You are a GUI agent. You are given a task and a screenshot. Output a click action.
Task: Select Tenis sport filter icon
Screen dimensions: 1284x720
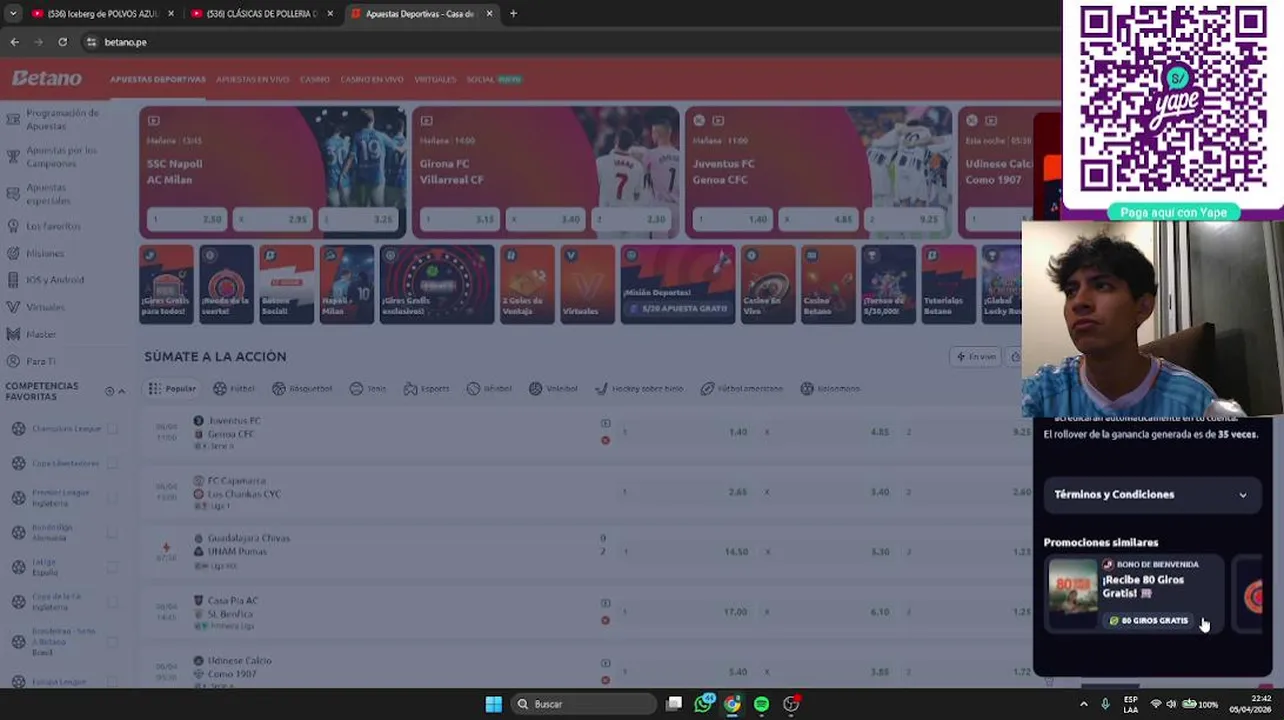pos(356,388)
